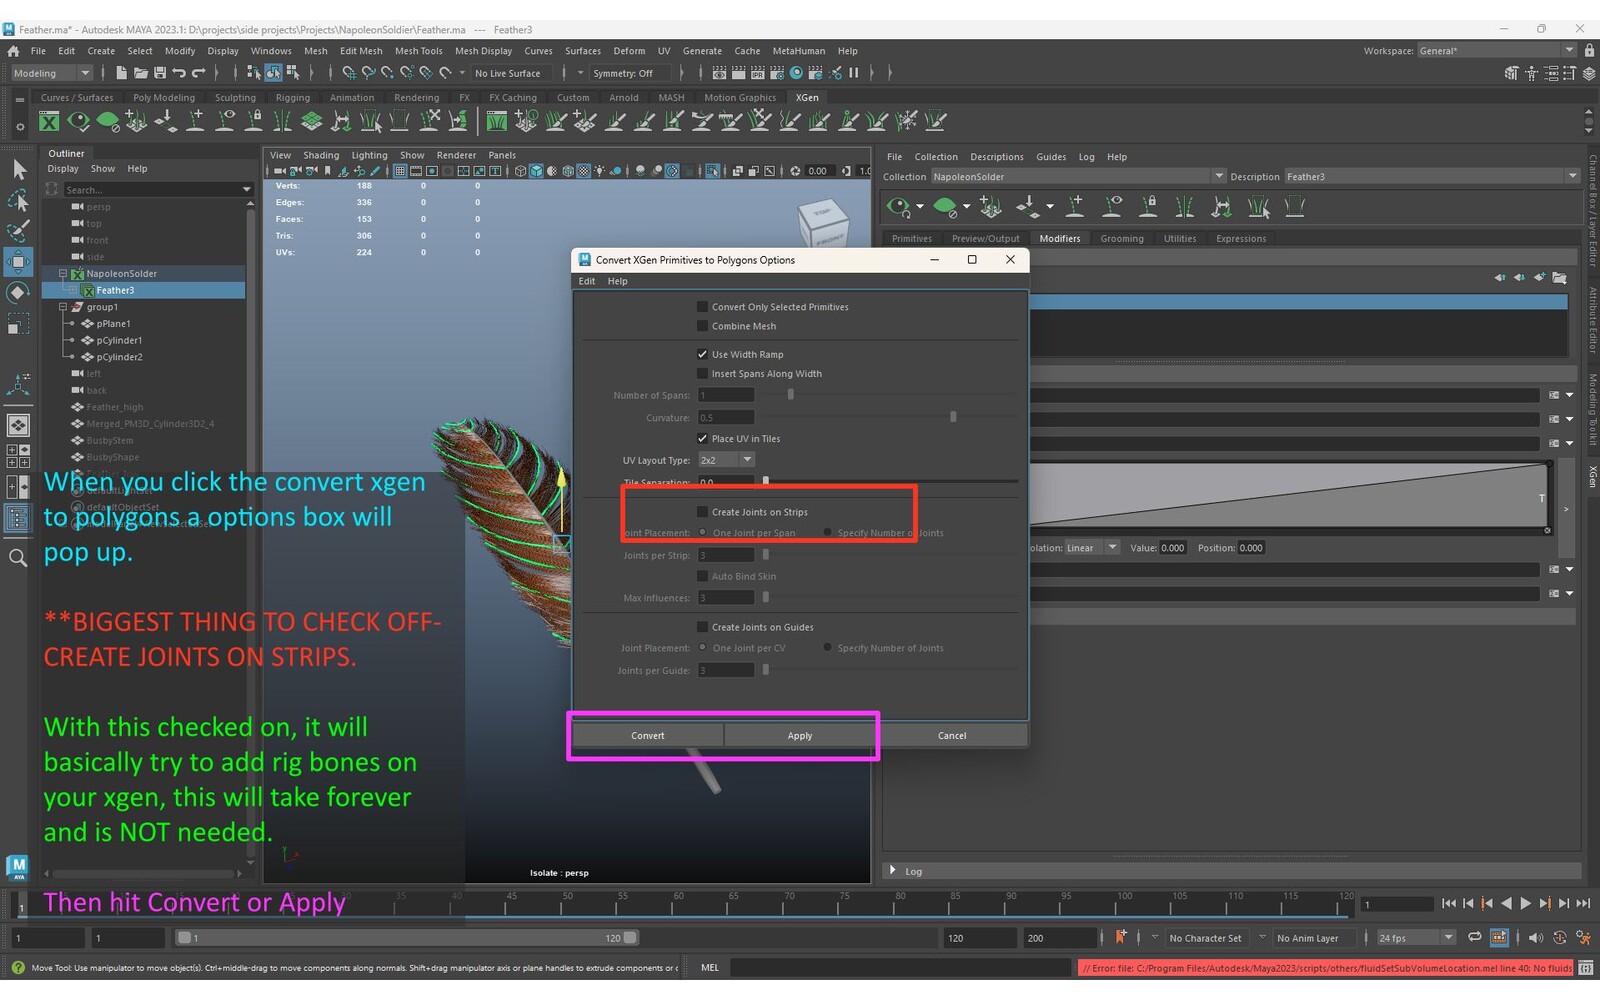Screen dimensions: 1600x1000
Task: Open the Modeling menu set dropdown
Action: tap(51, 73)
